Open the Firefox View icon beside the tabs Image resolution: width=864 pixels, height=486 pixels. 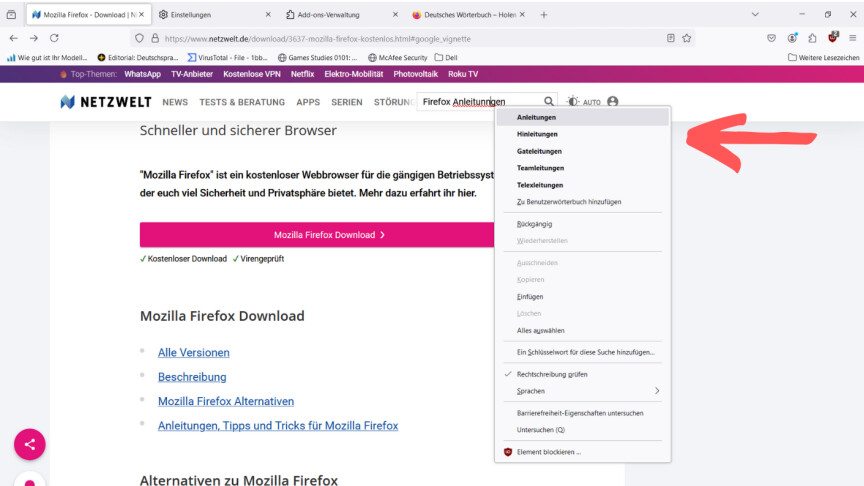point(11,15)
